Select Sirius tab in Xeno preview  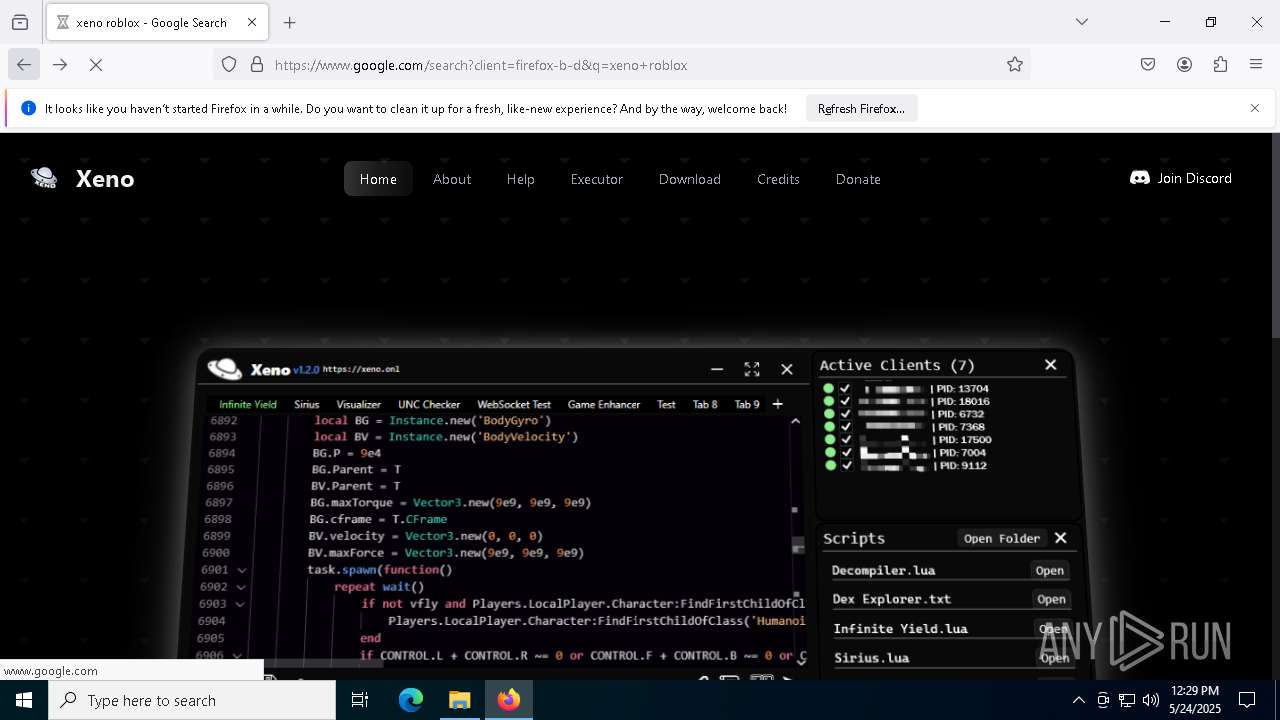point(307,404)
